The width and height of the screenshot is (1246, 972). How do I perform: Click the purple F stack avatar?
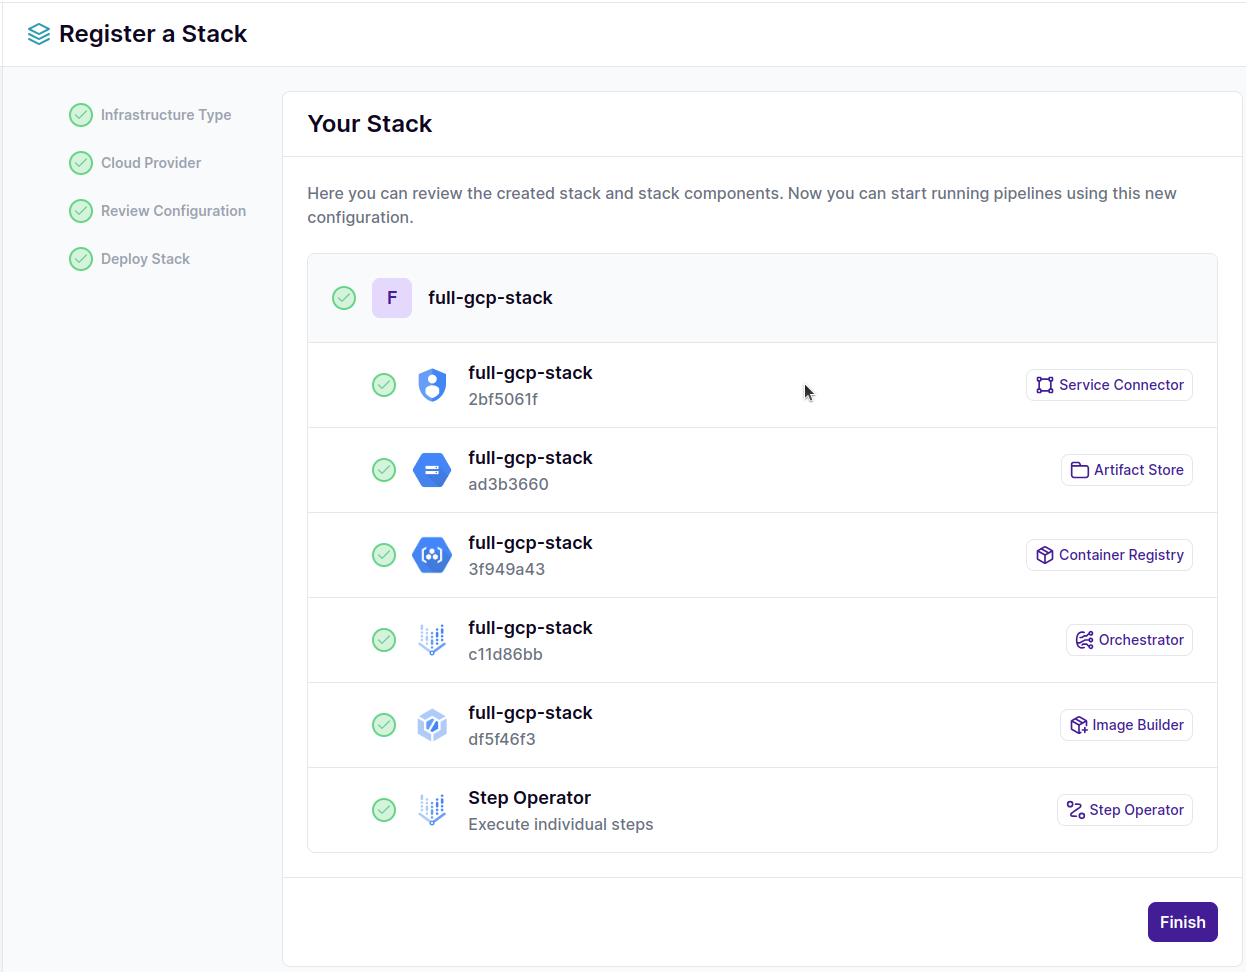pos(392,297)
